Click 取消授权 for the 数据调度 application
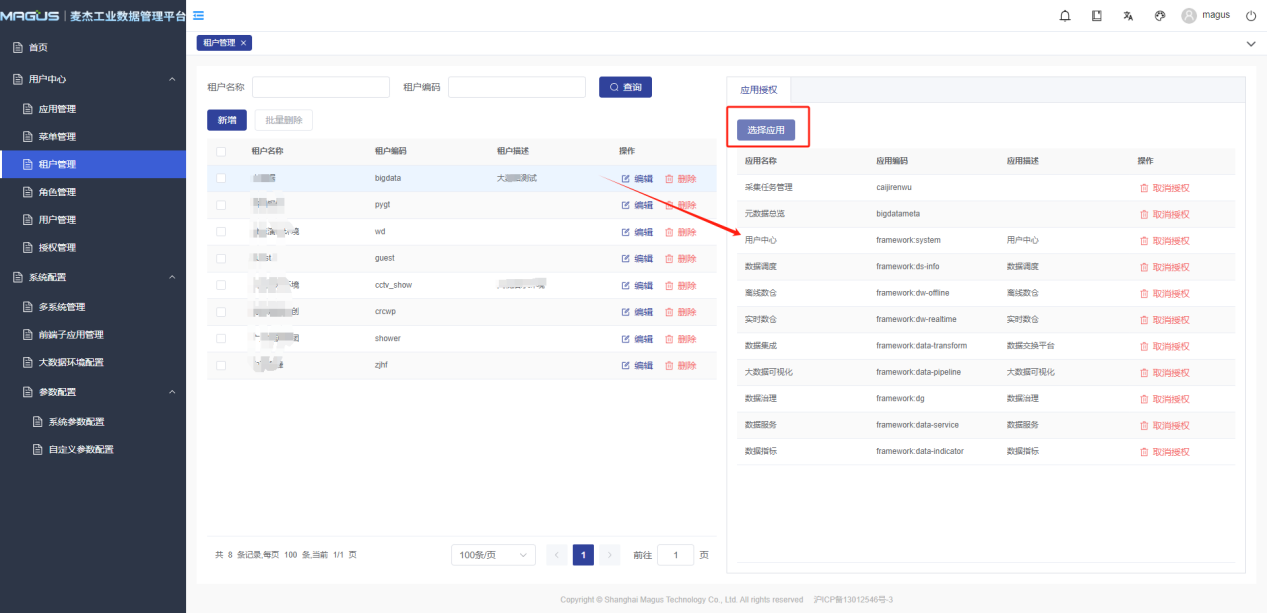 pos(1164,268)
